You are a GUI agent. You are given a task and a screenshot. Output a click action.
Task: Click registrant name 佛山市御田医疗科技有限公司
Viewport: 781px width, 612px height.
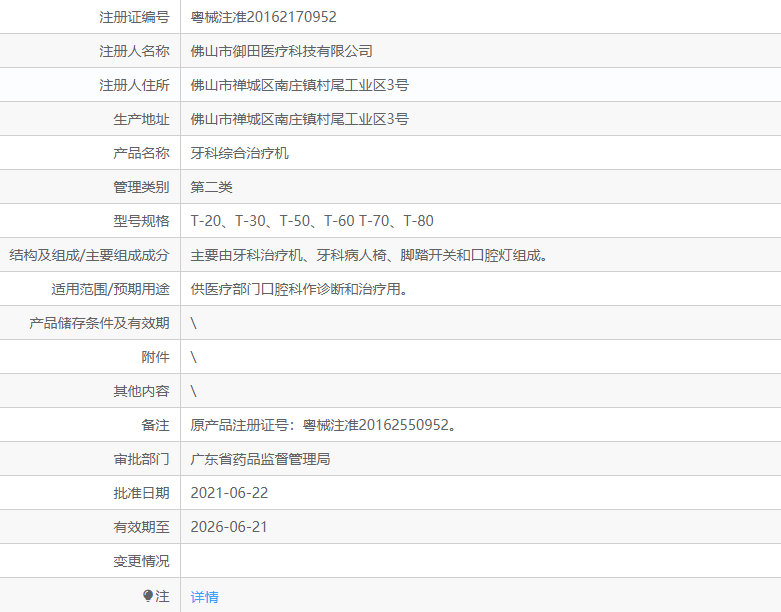pyautogui.click(x=281, y=51)
